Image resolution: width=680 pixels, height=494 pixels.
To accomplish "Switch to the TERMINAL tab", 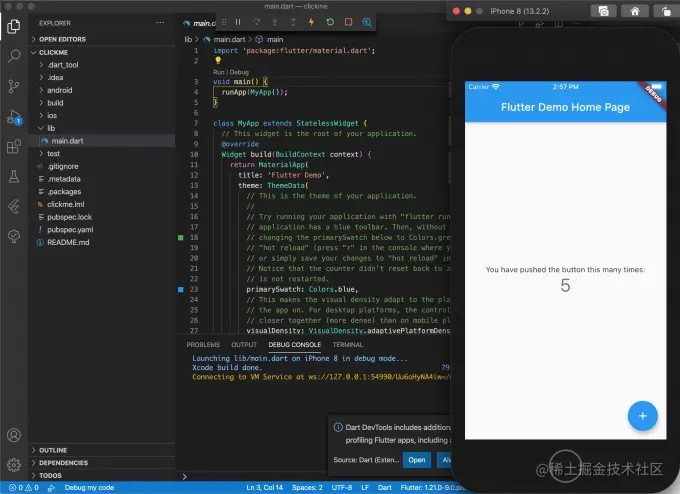I will (348, 345).
